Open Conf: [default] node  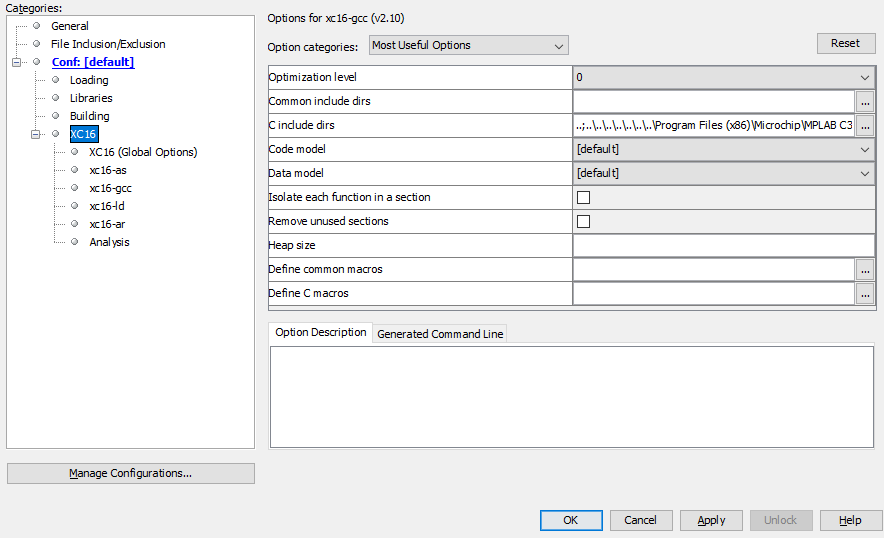tap(93, 62)
